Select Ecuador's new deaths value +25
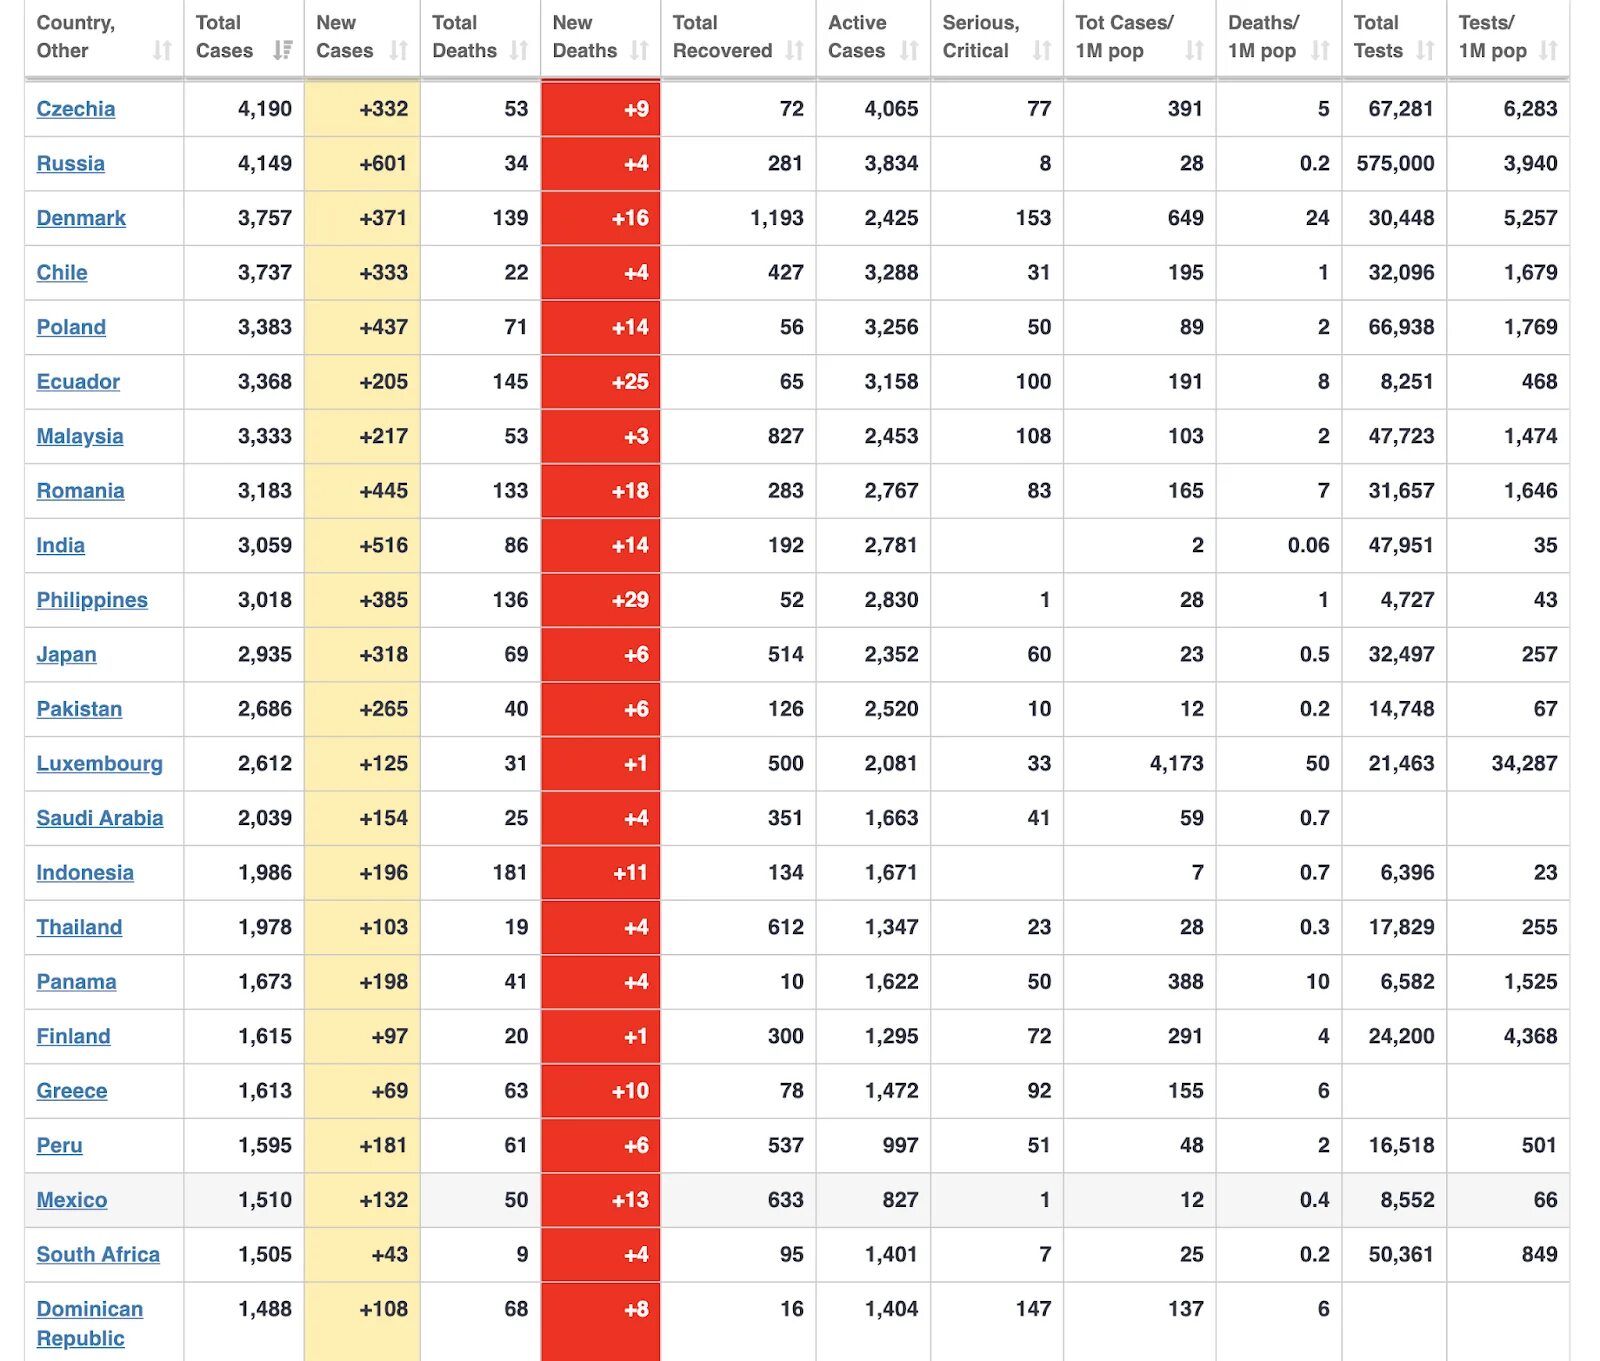This screenshot has height=1361, width=1600. coord(630,382)
